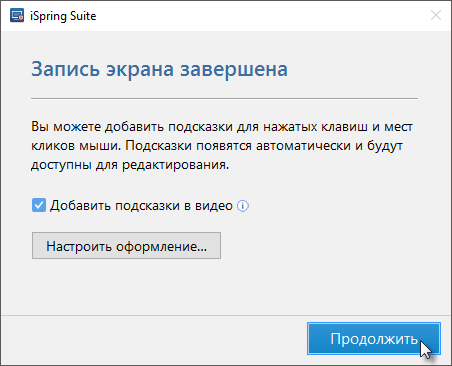Screen dimensions: 452x366
Task: Click empty title bar area beside window title
Action: click(260, 16)
